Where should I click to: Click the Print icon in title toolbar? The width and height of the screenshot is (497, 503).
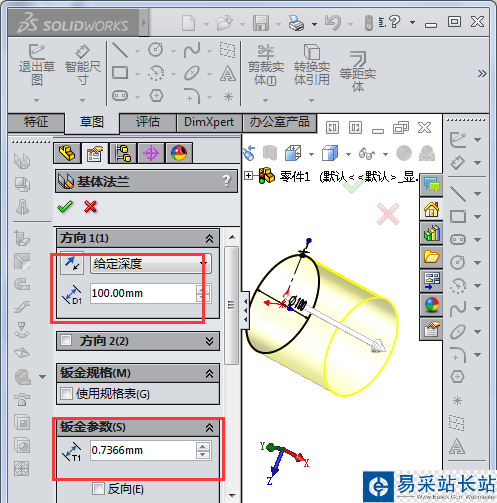click(296, 23)
